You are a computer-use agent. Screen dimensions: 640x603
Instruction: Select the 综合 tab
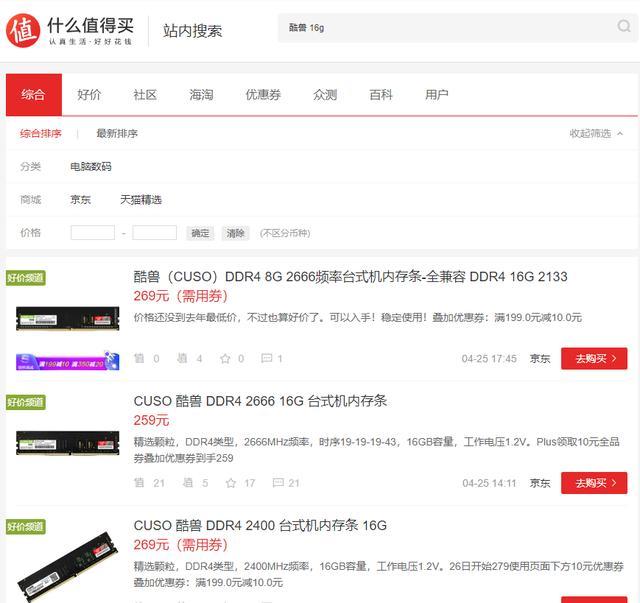point(34,95)
